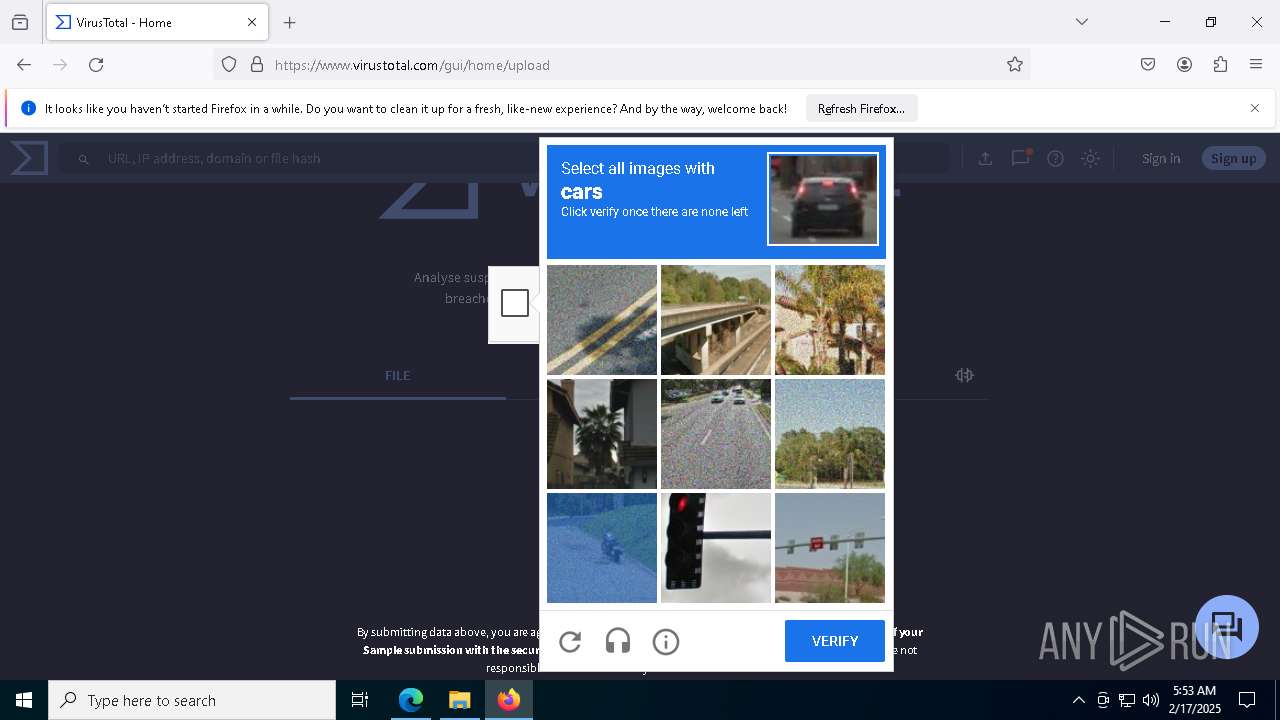Click the Refresh Firefox button
The width and height of the screenshot is (1280, 720).
[861, 108]
